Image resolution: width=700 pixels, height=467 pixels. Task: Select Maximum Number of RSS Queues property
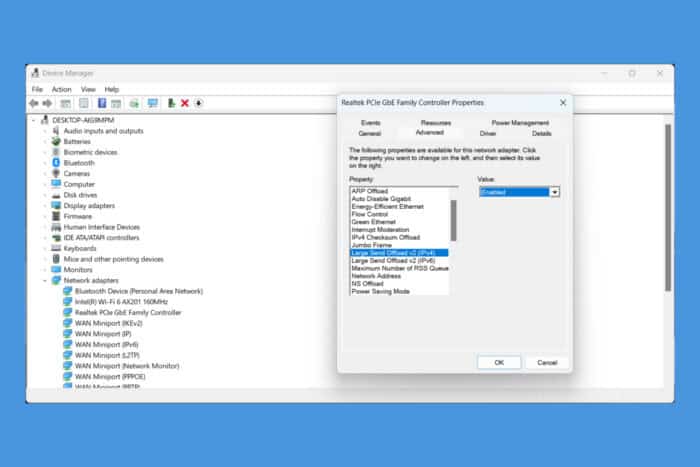(x=399, y=268)
